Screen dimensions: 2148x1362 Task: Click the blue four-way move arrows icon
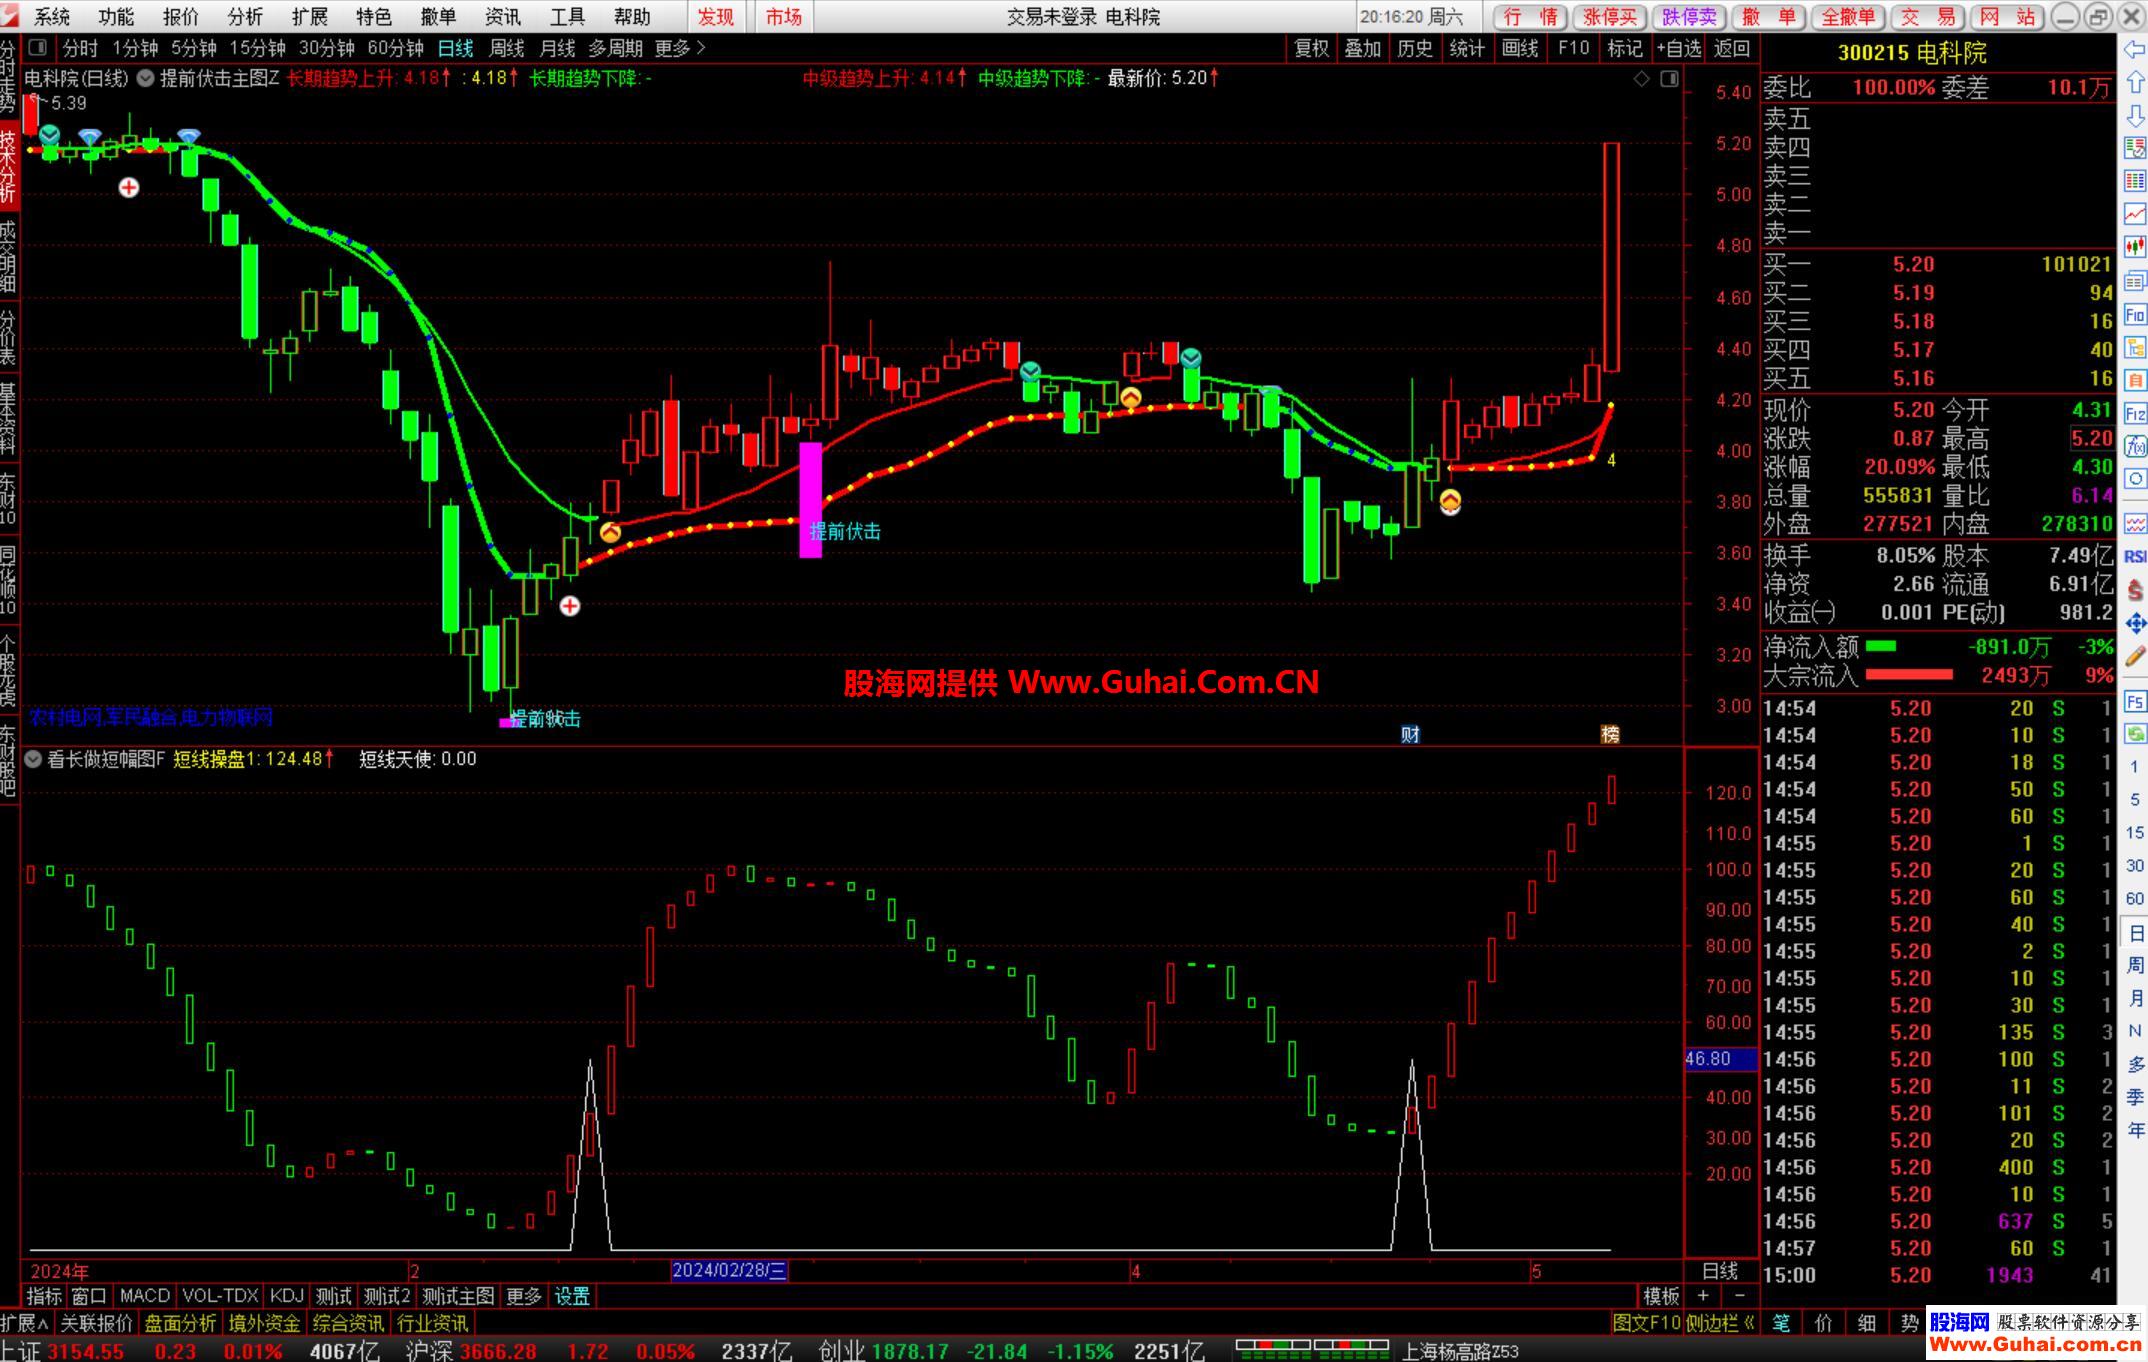[x=2134, y=624]
